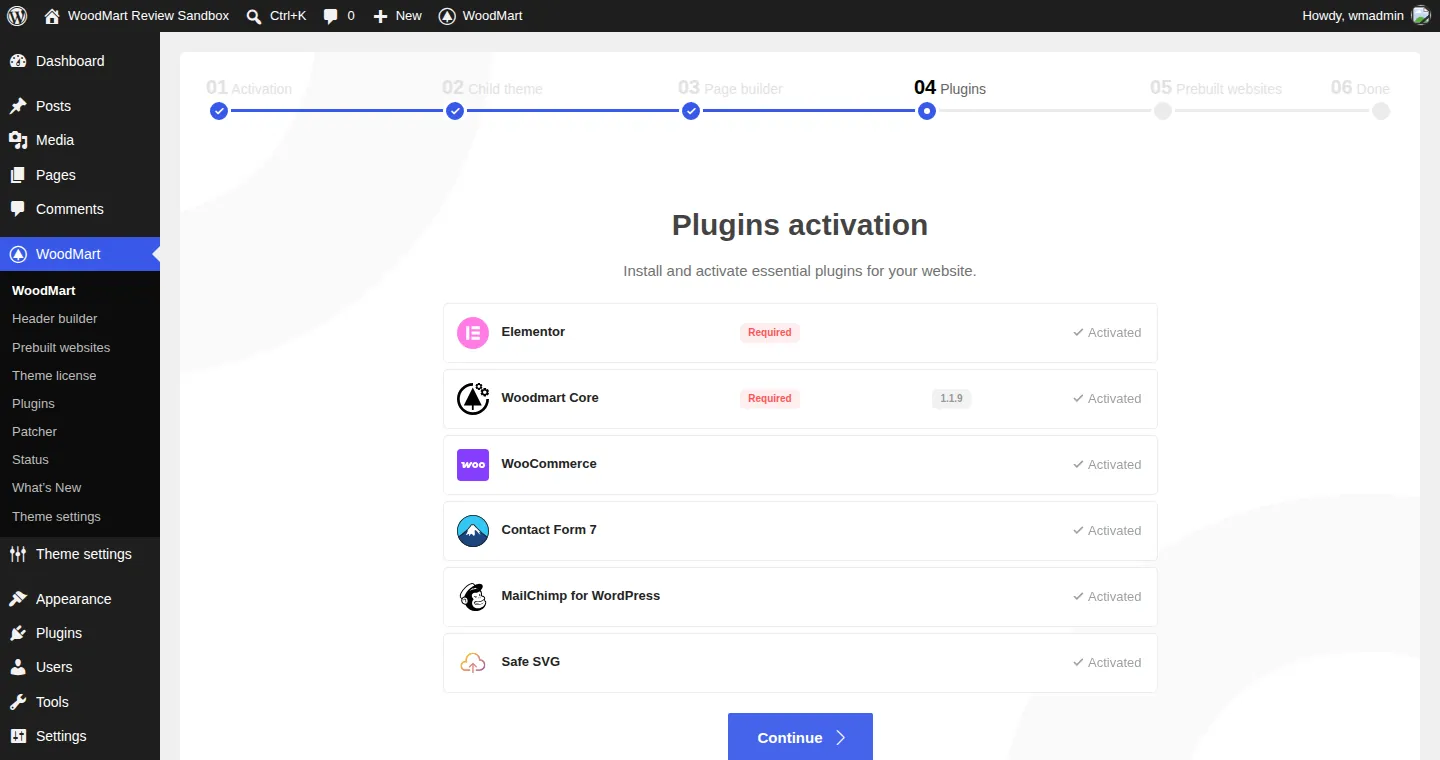Click the current step circle under Plugins

927,111
